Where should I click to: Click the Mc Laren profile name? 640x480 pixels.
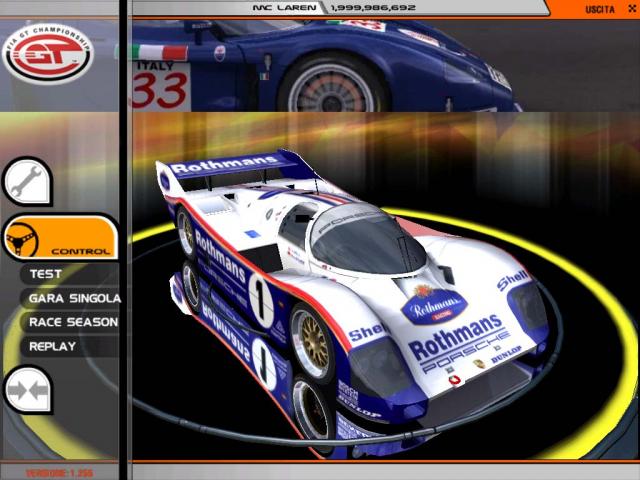284,8
